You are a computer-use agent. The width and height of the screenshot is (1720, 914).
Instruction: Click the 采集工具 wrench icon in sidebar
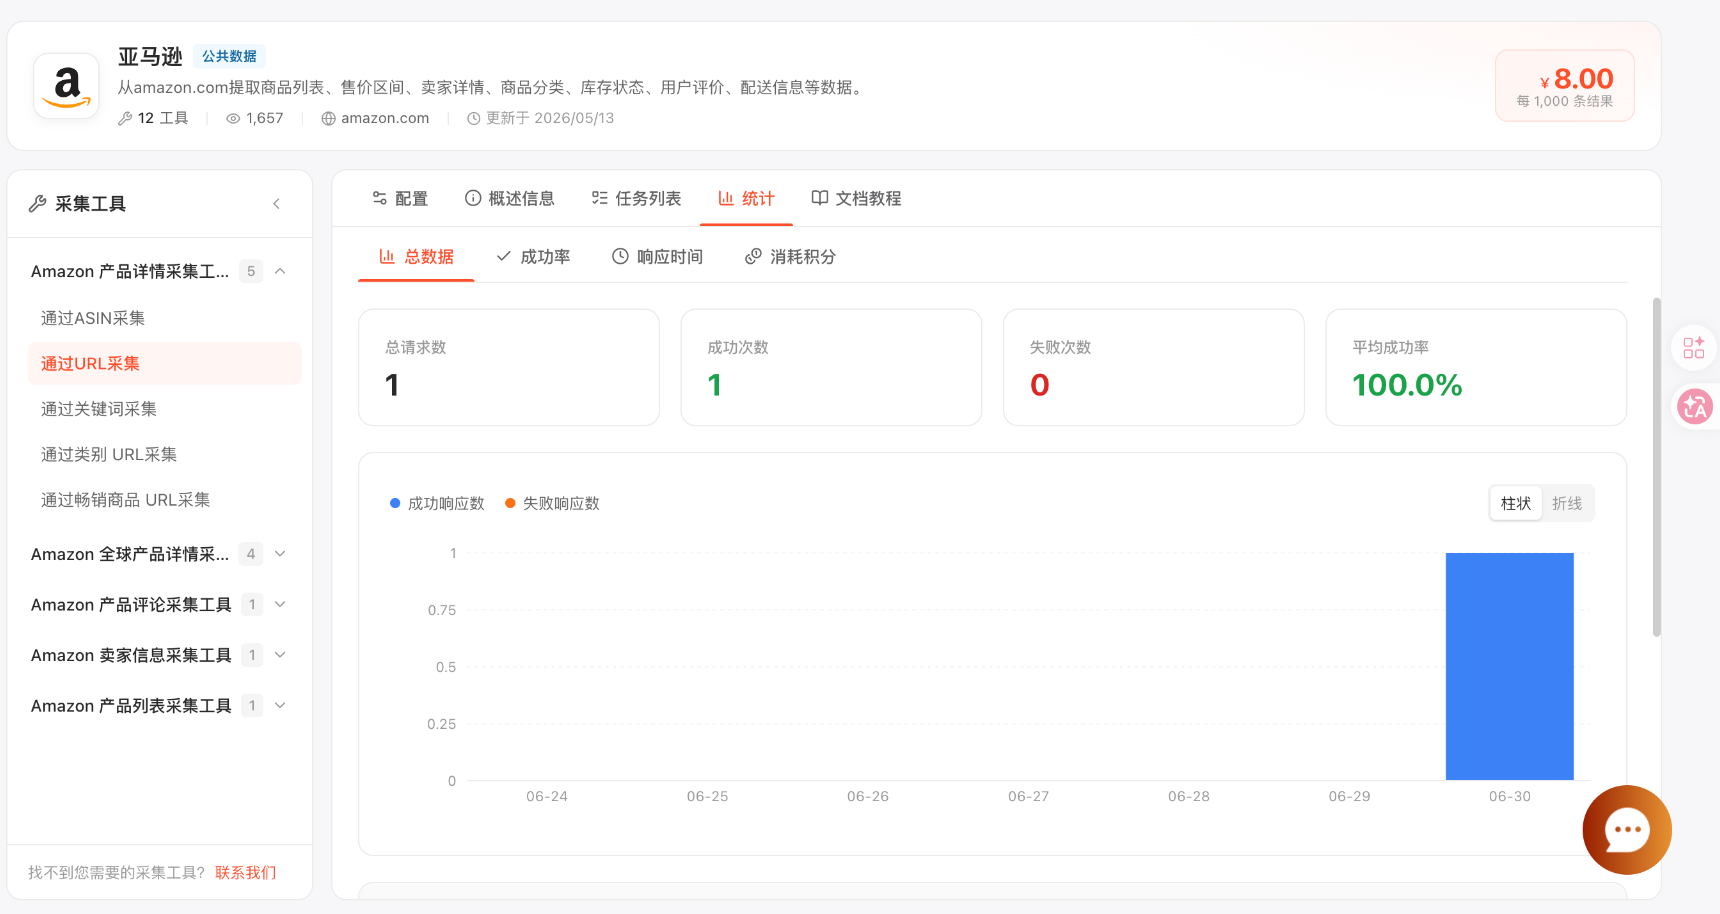pyautogui.click(x=38, y=204)
